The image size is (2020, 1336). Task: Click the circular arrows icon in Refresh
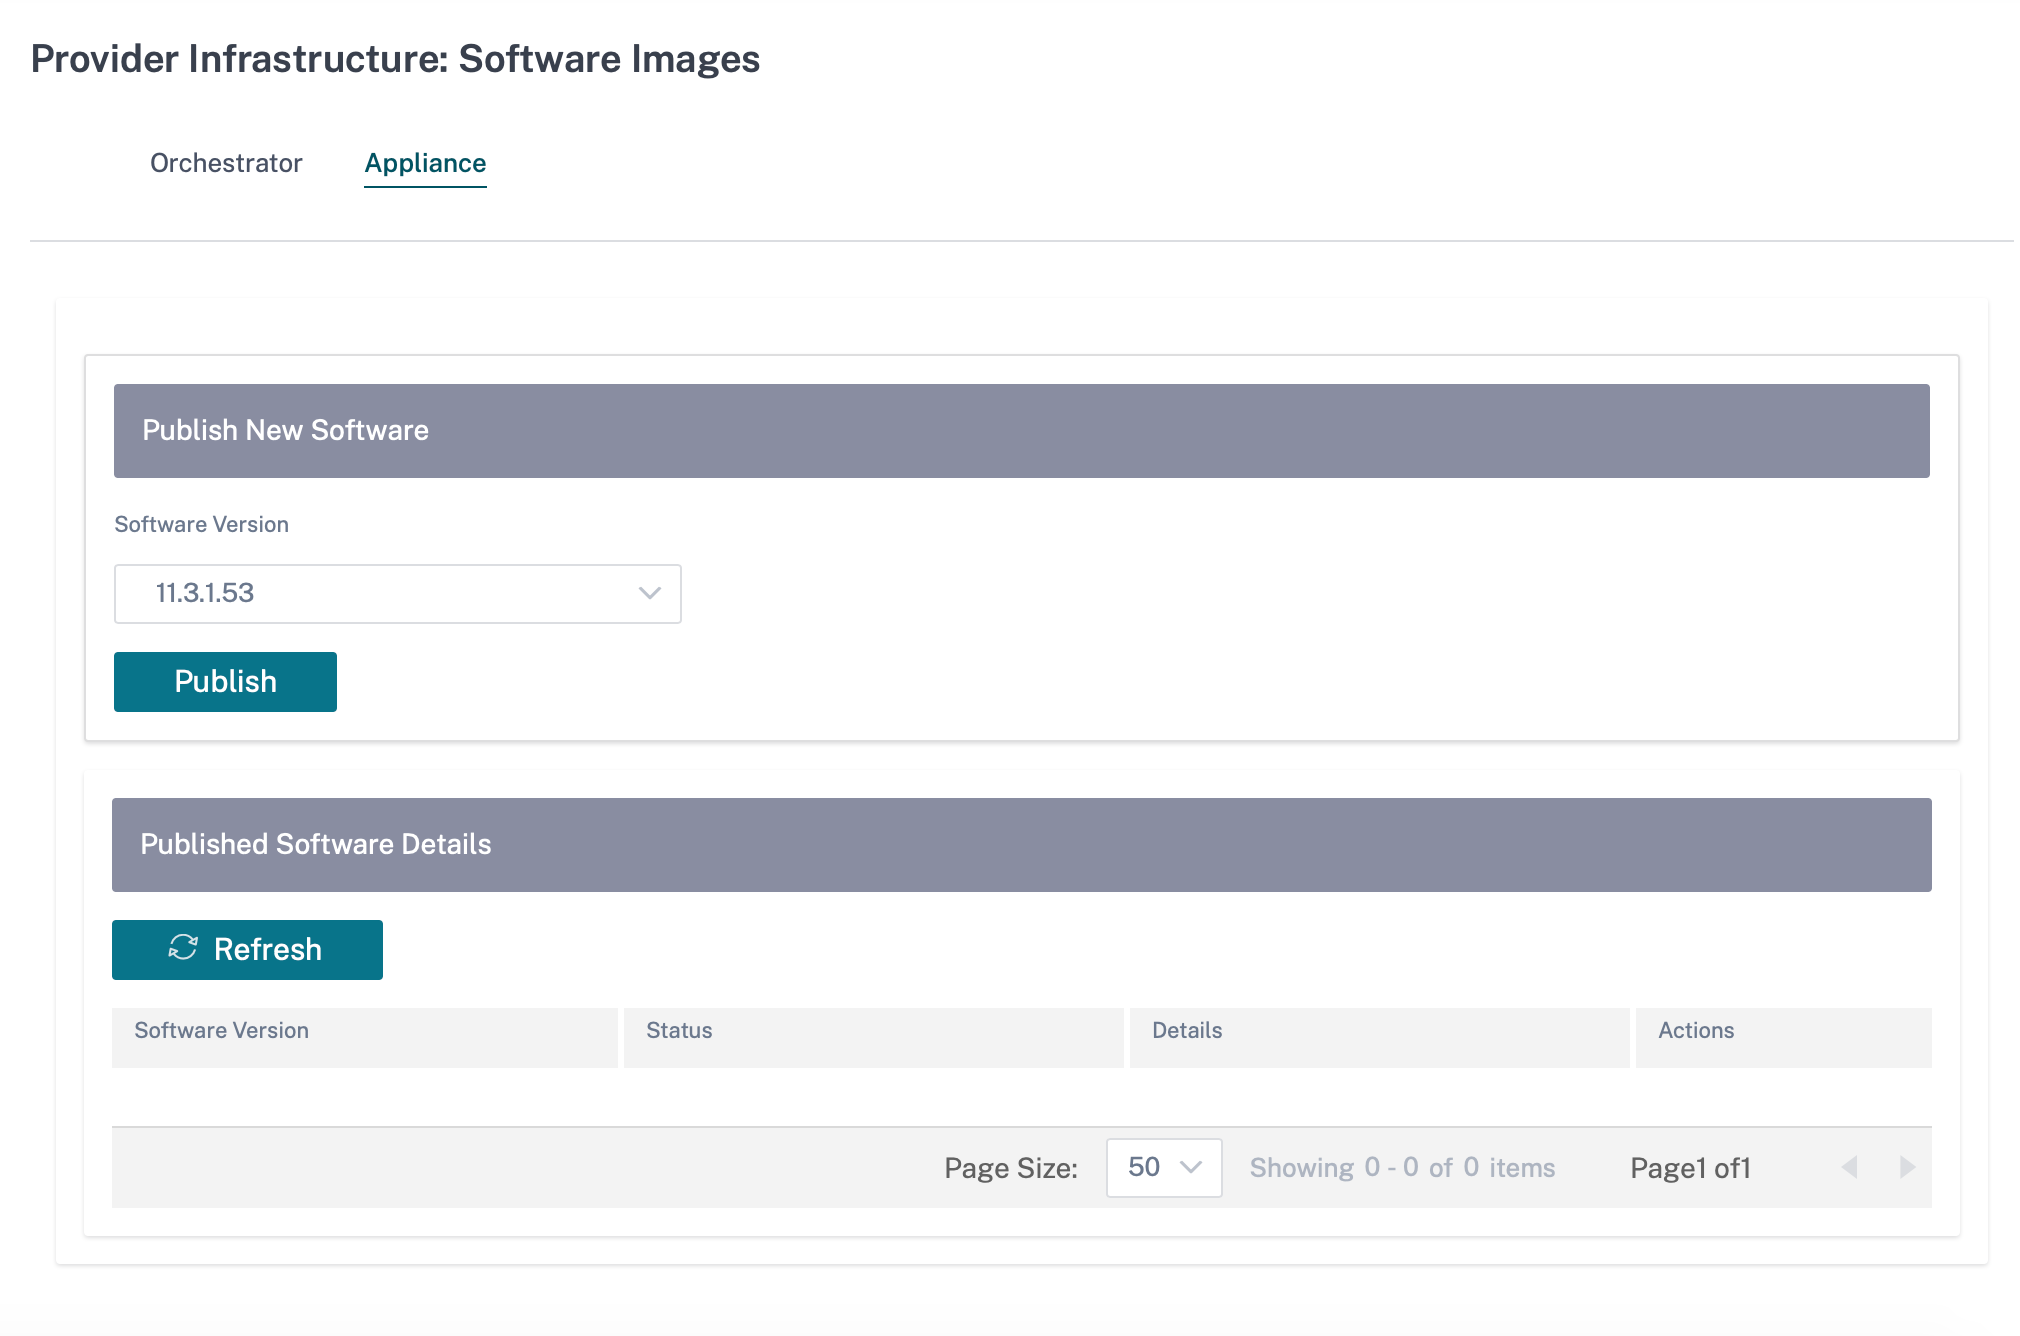(183, 948)
